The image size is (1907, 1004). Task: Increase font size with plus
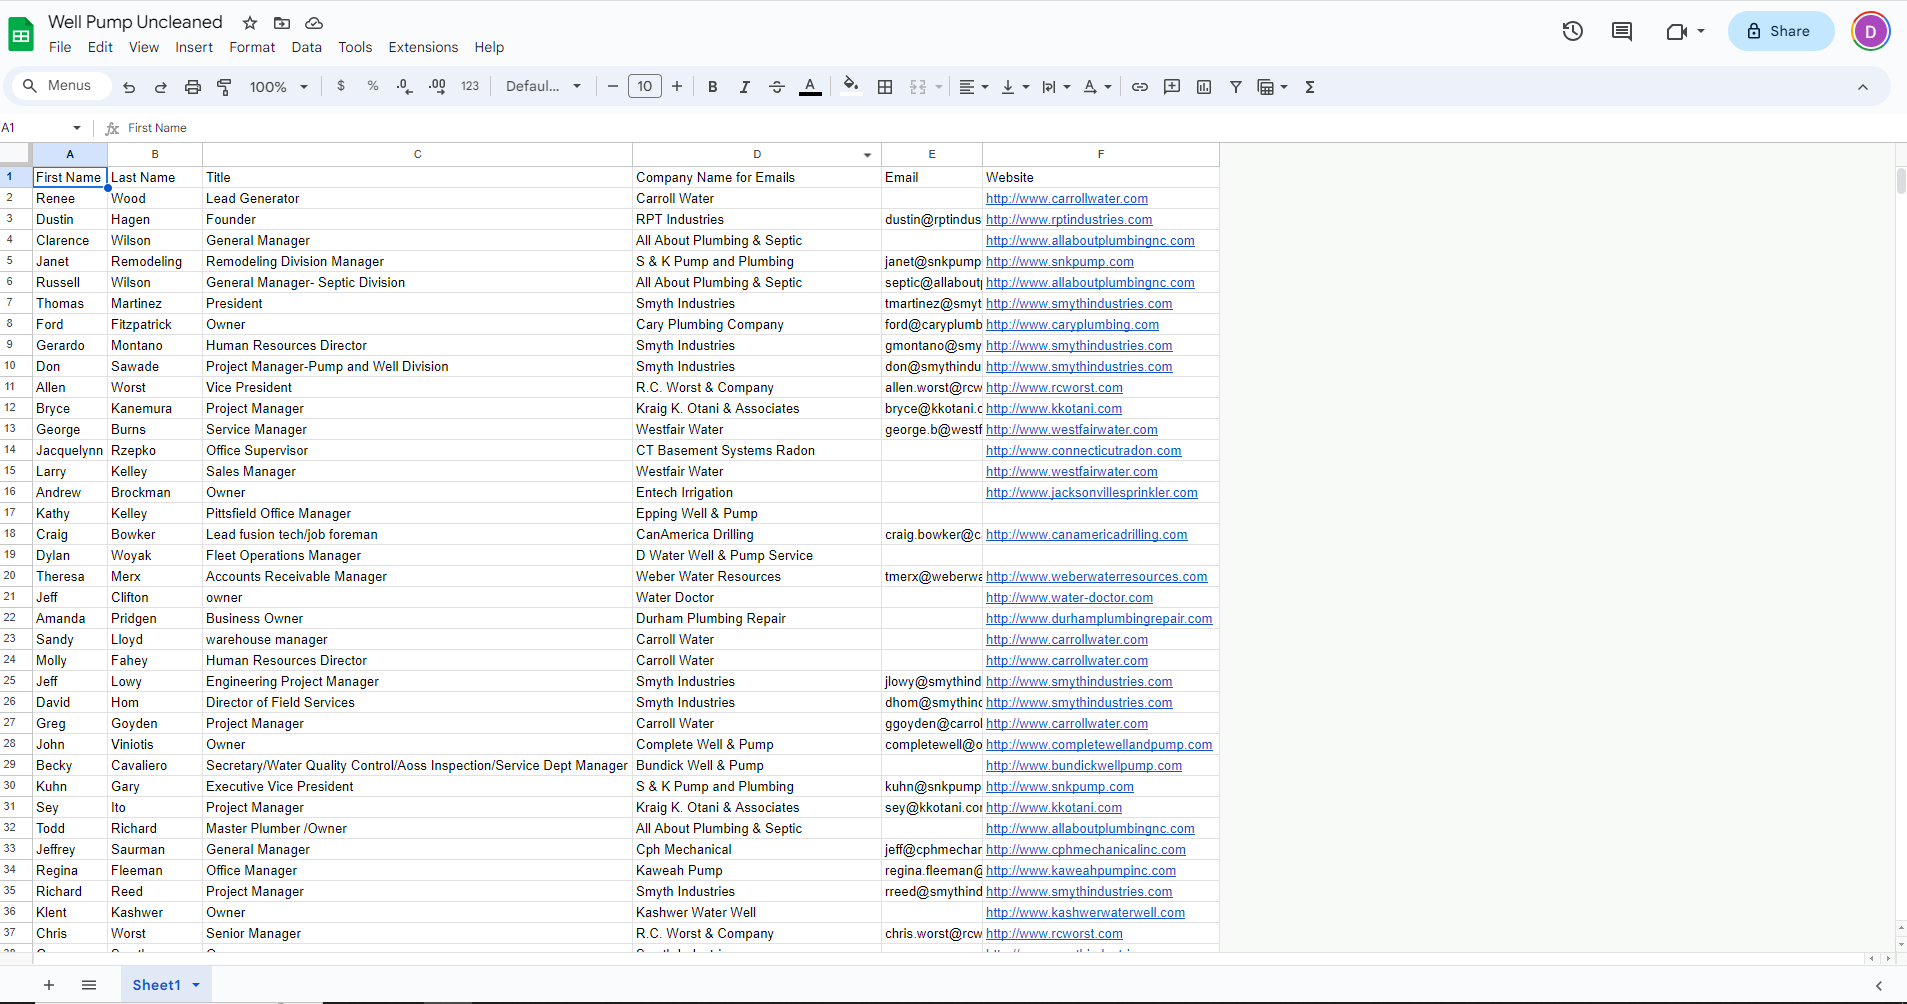click(x=677, y=87)
